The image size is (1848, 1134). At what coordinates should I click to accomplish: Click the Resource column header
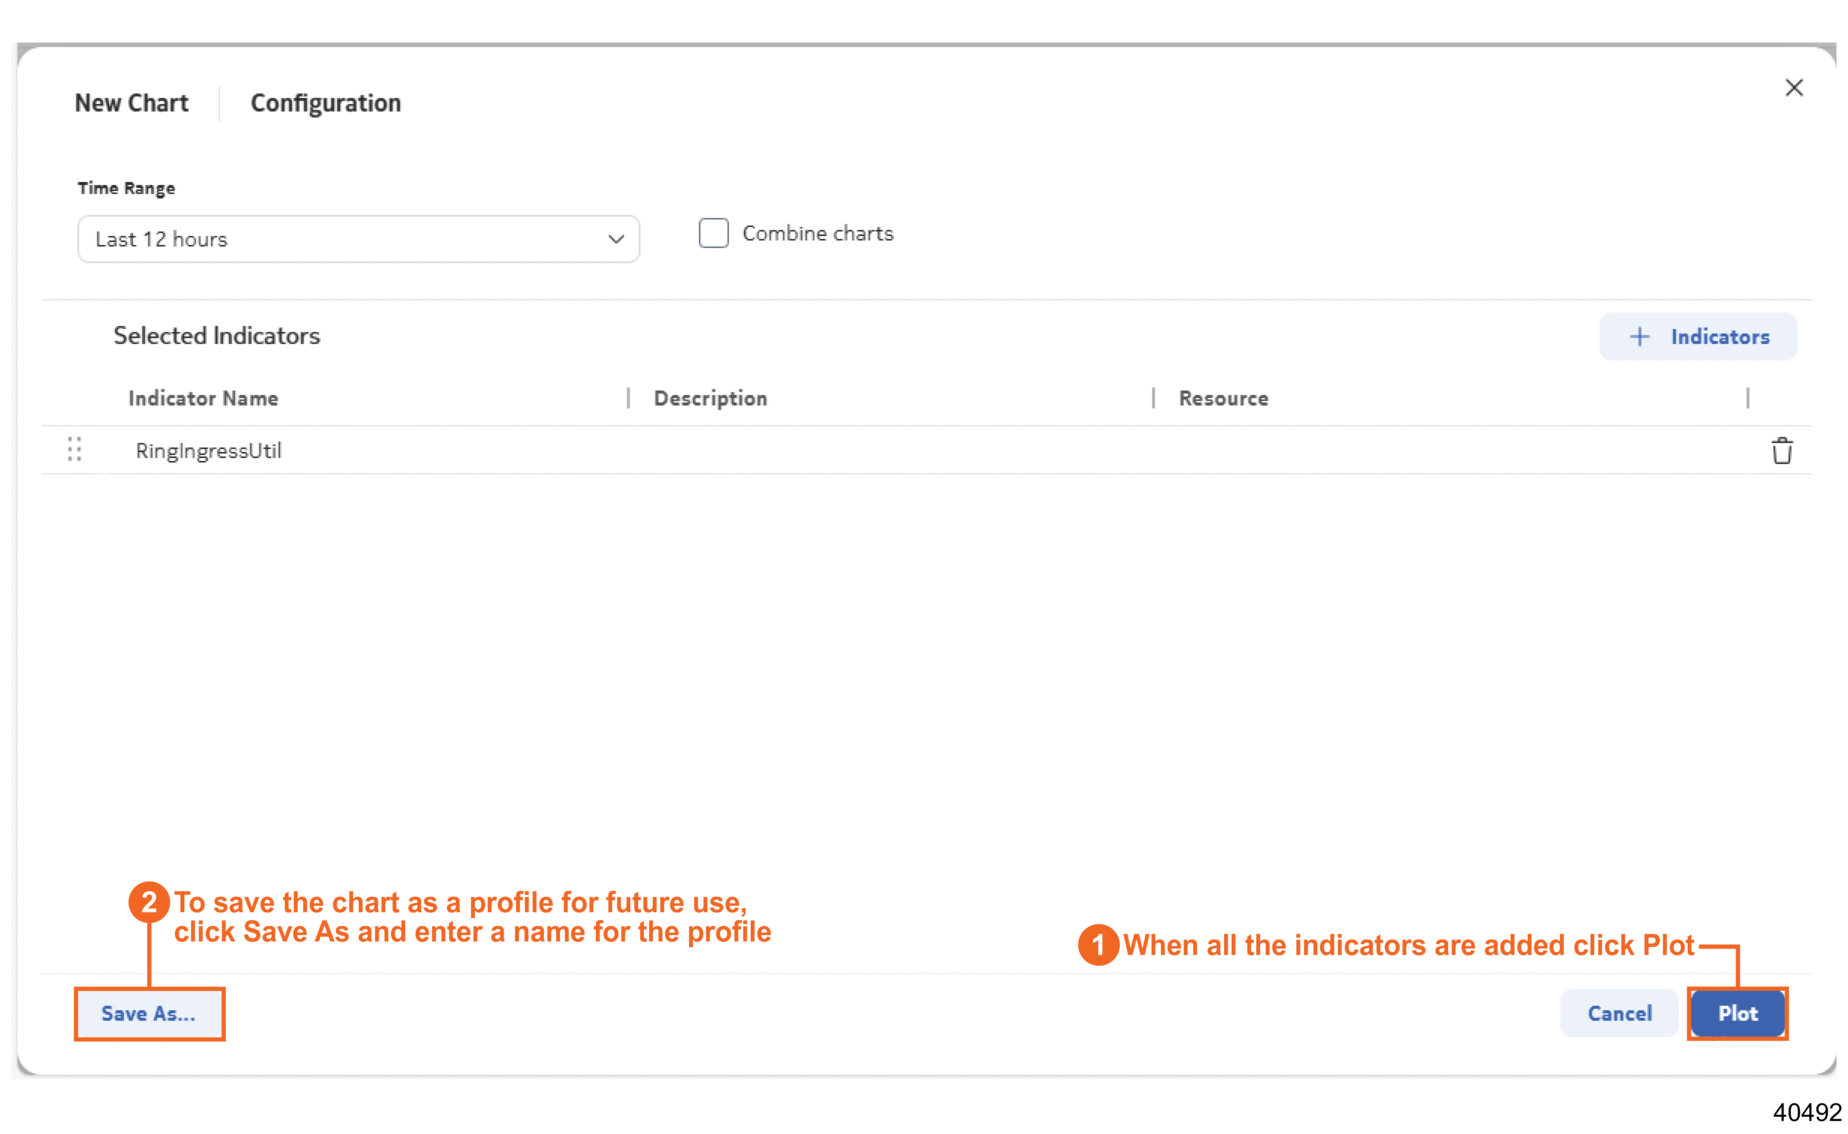1222,398
